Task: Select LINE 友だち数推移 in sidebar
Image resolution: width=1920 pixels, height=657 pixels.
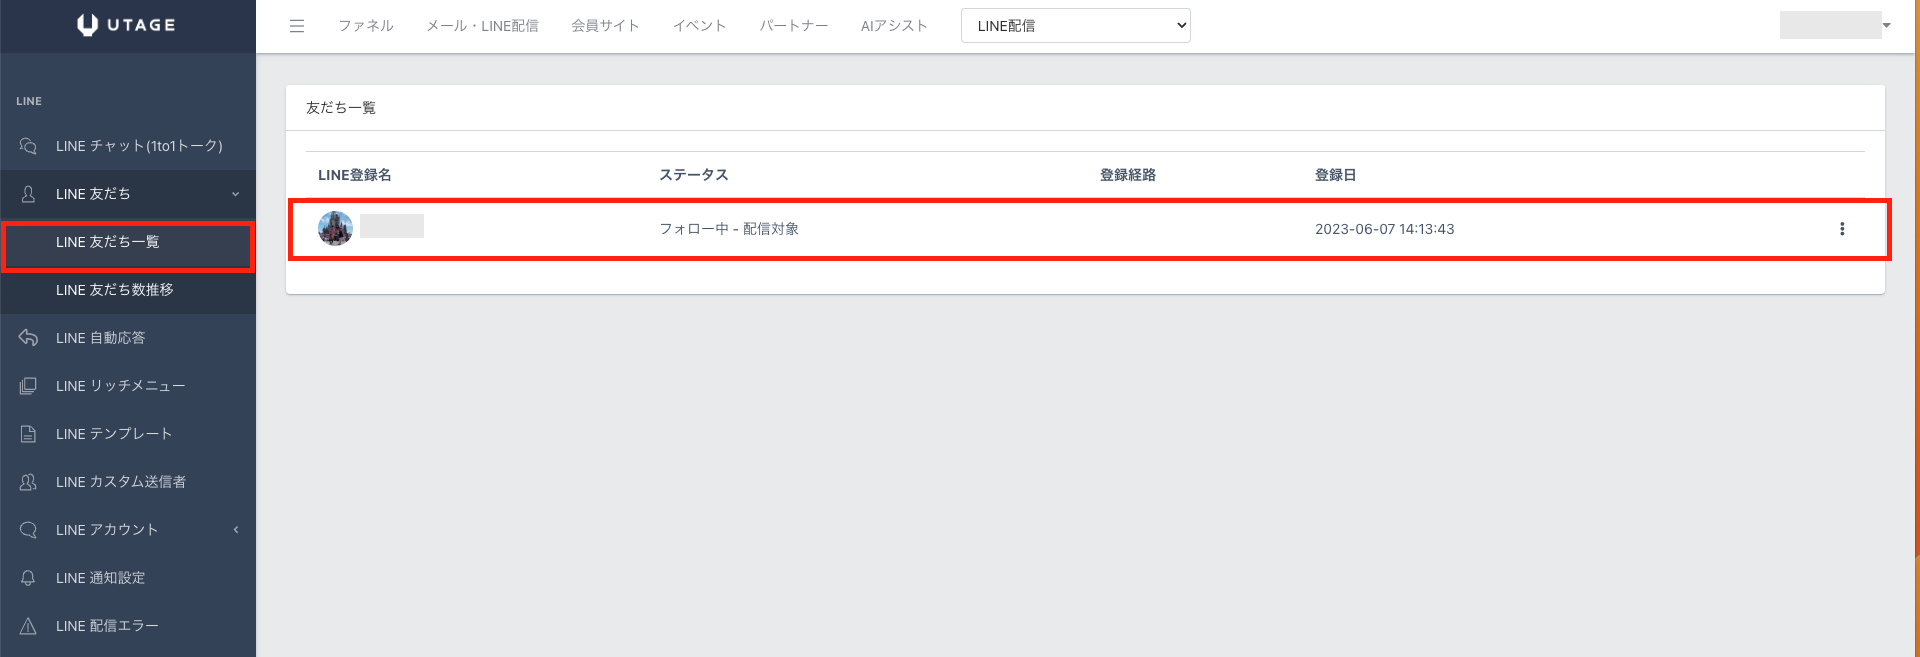Action: coord(115,290)
